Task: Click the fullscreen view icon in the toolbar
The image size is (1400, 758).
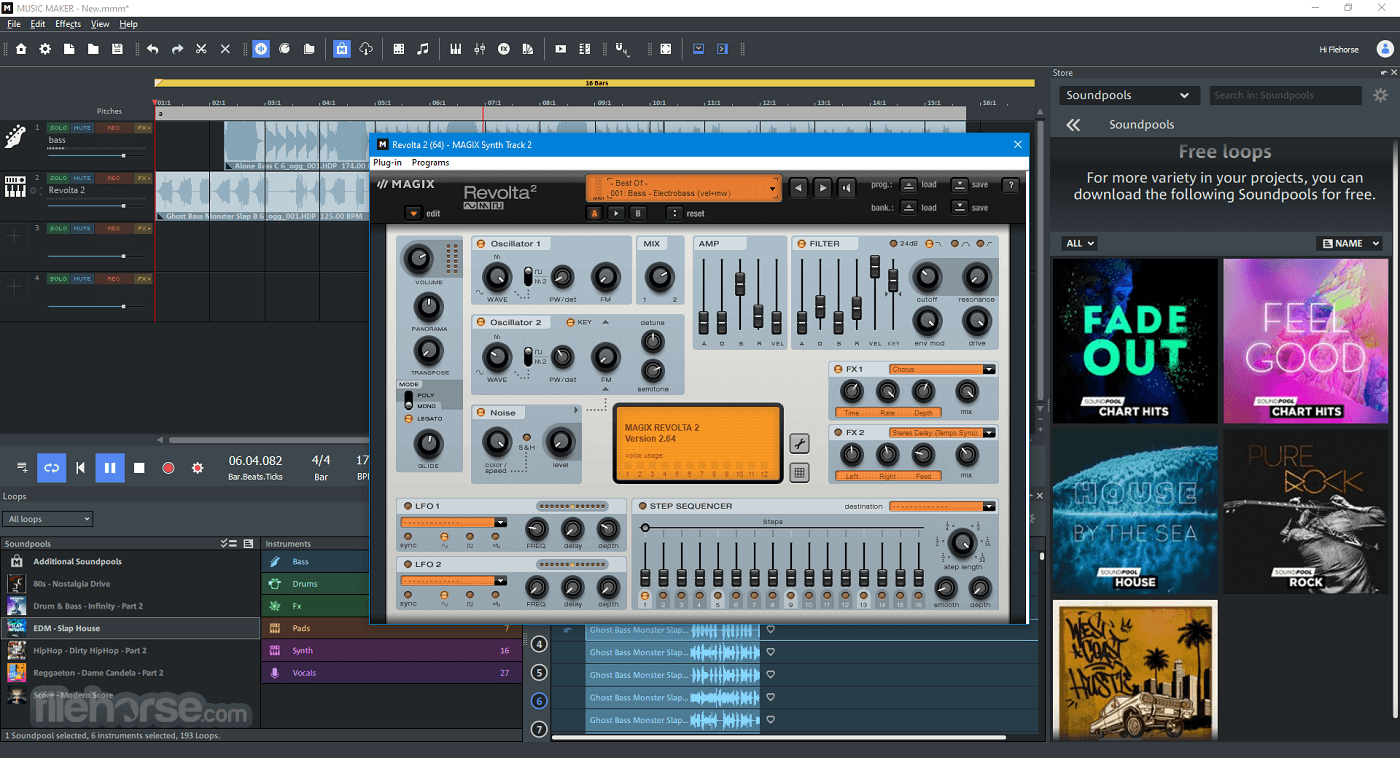Action: click(x=666, y=49)
